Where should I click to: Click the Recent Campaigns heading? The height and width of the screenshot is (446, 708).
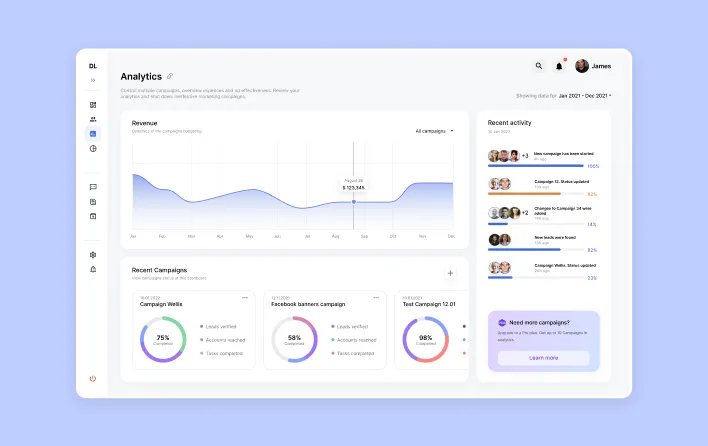(159, 270)
